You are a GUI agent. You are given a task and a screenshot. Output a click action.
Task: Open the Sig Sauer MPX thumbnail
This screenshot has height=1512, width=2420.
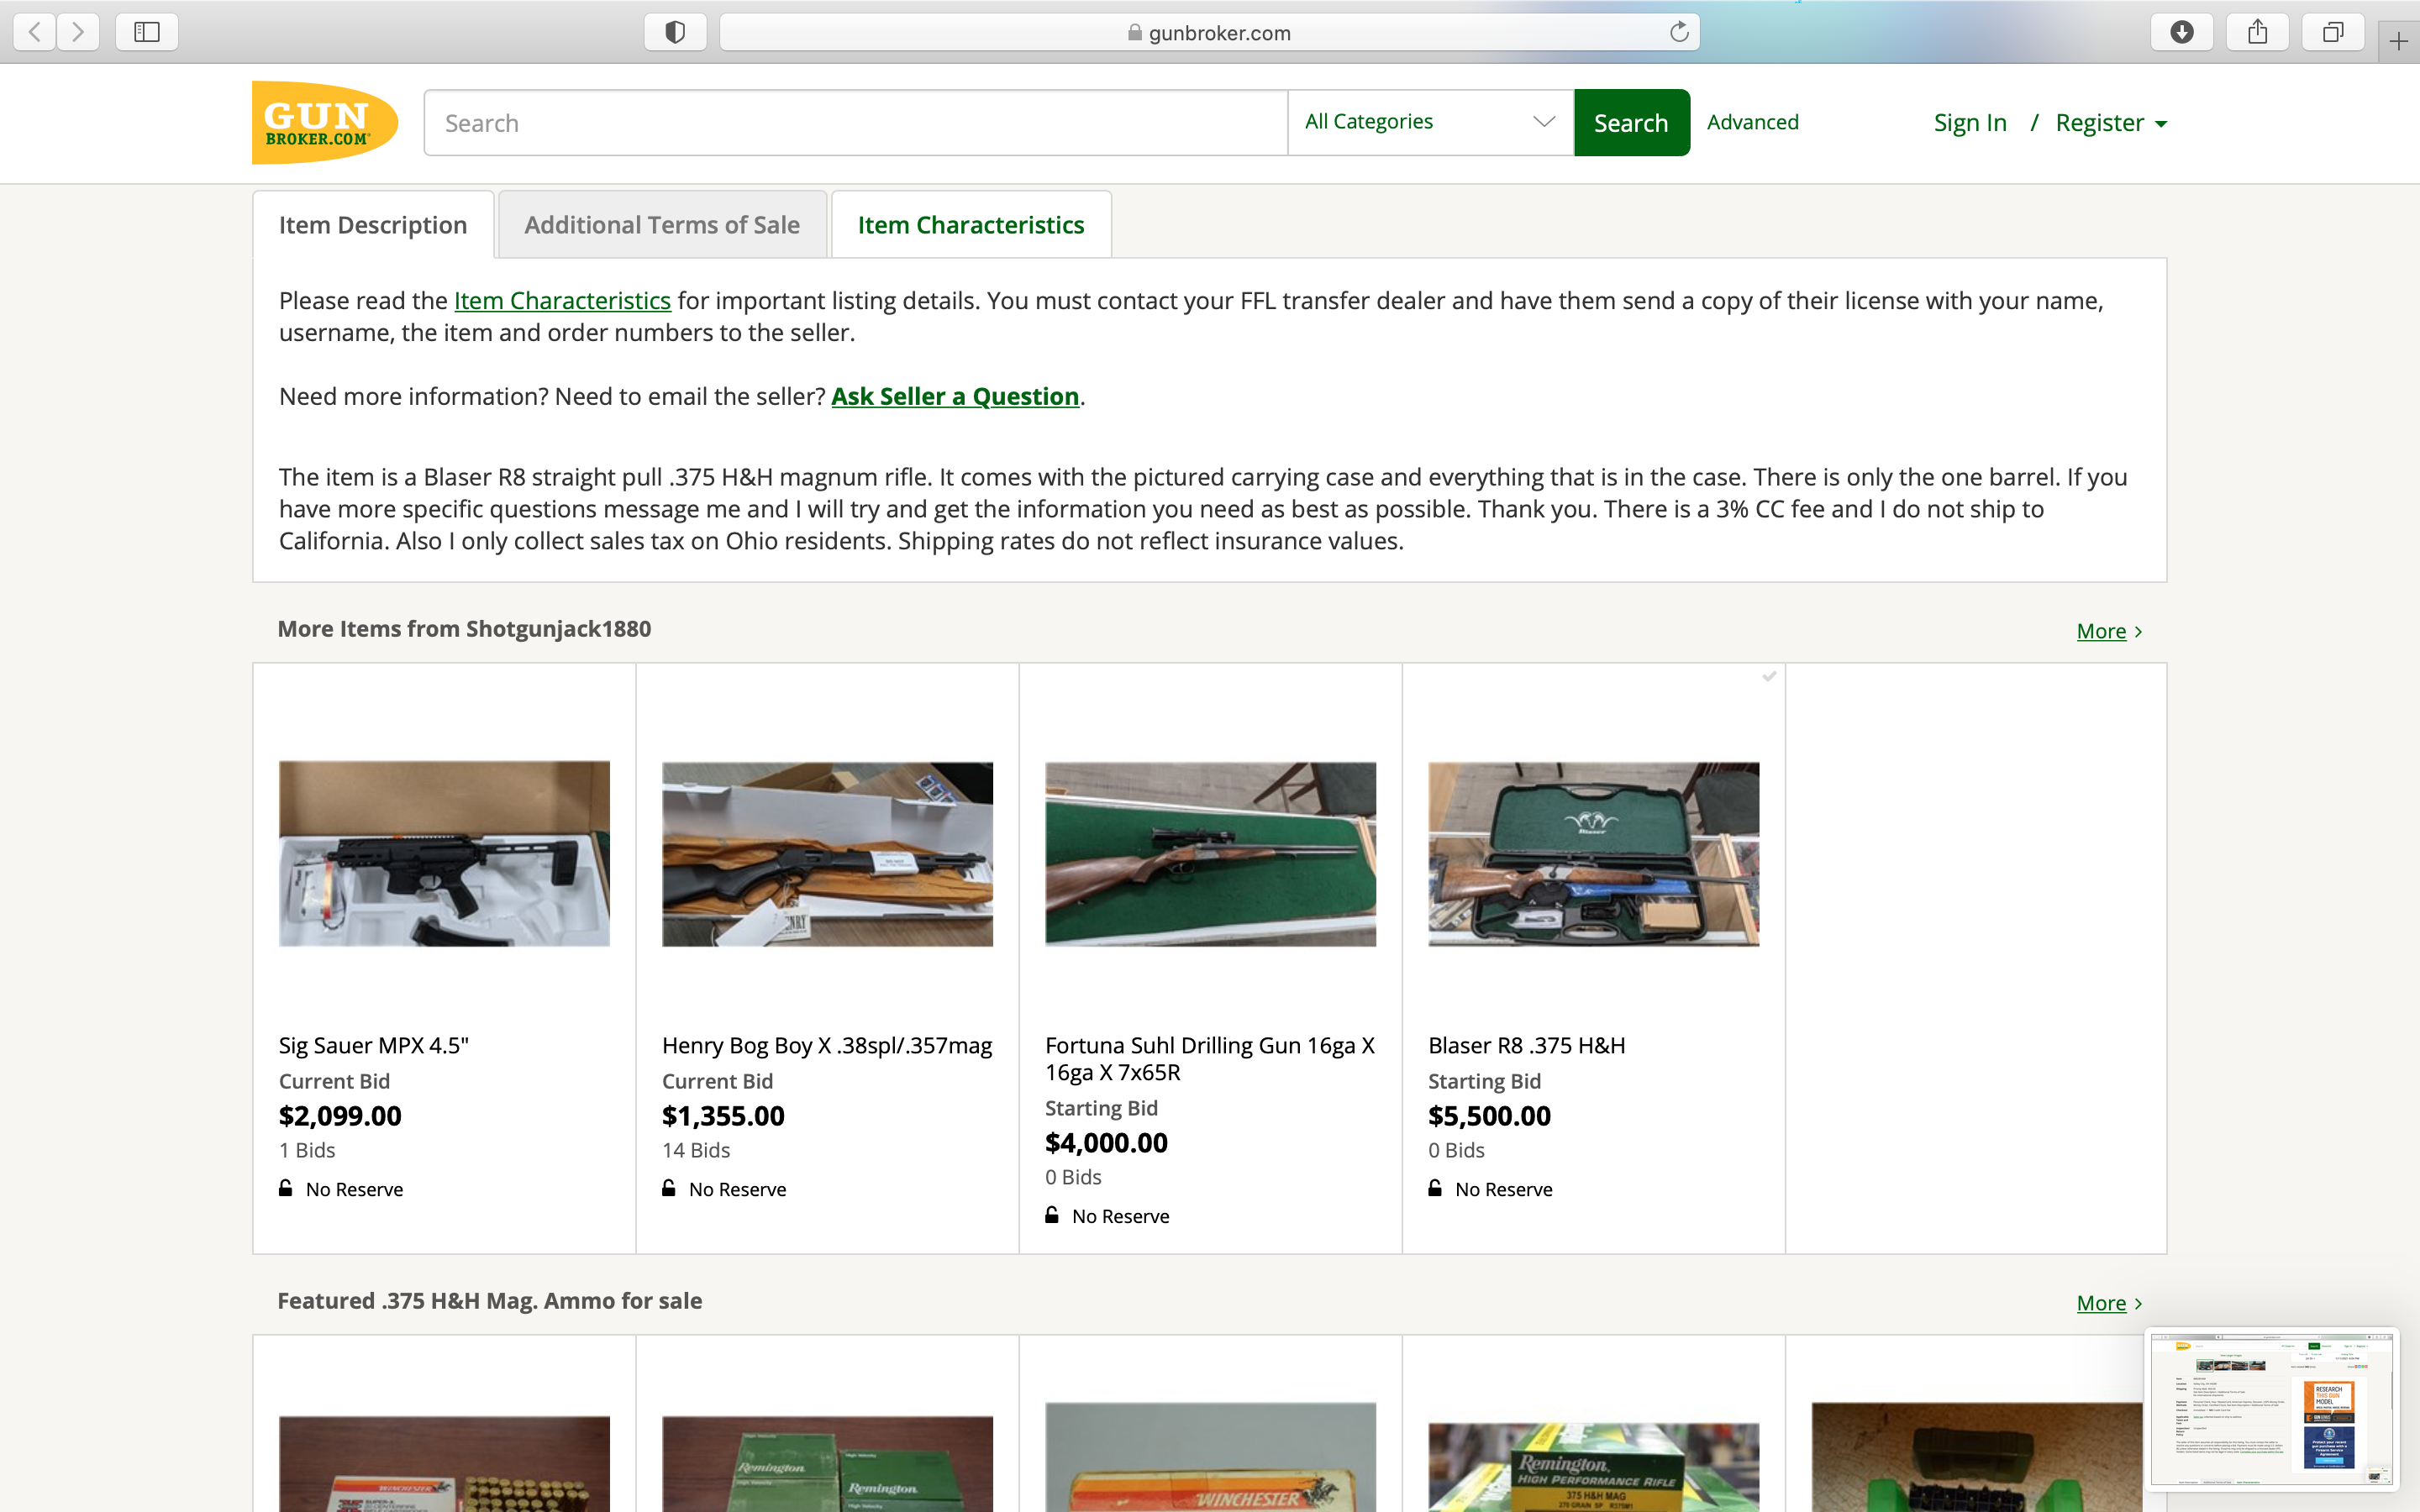coord(444,853)
